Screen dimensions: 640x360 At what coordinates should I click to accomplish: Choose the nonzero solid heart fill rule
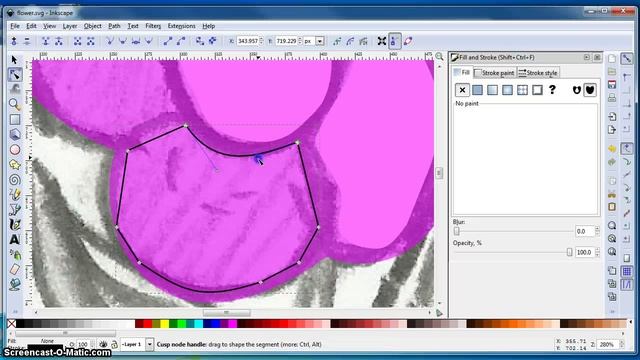[590, 90]
